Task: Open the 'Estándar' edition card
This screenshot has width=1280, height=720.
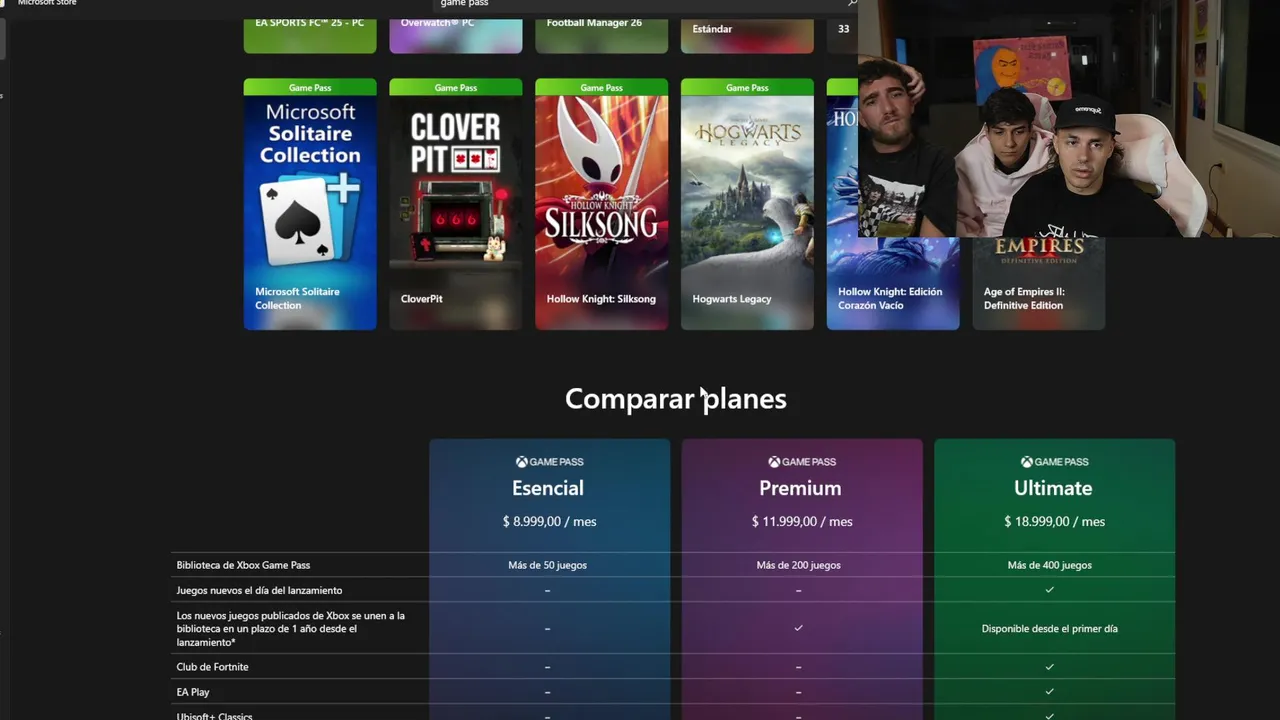Action: (747, 35)
